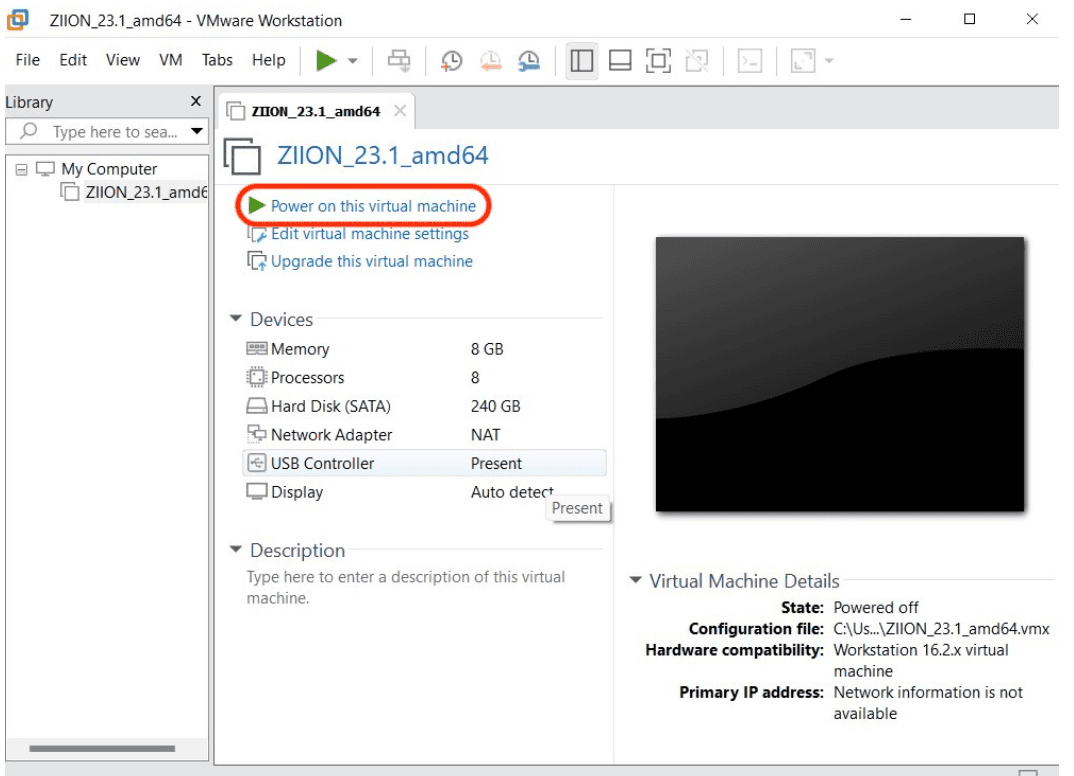Toggle Unity mode icon
This screenshot has height=776, width=1074.
tap(696, 61)
